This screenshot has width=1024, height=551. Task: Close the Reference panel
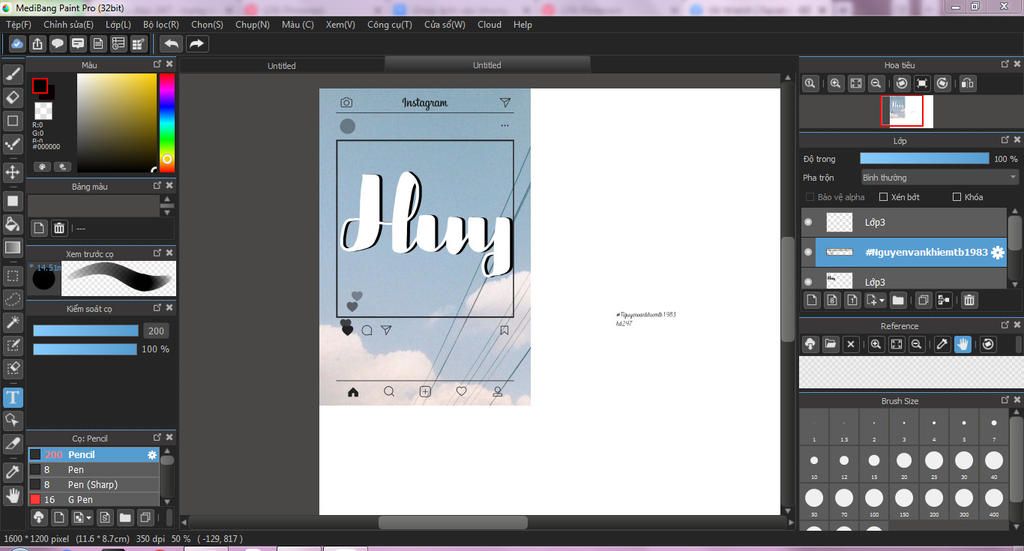tap(1017, 324)
